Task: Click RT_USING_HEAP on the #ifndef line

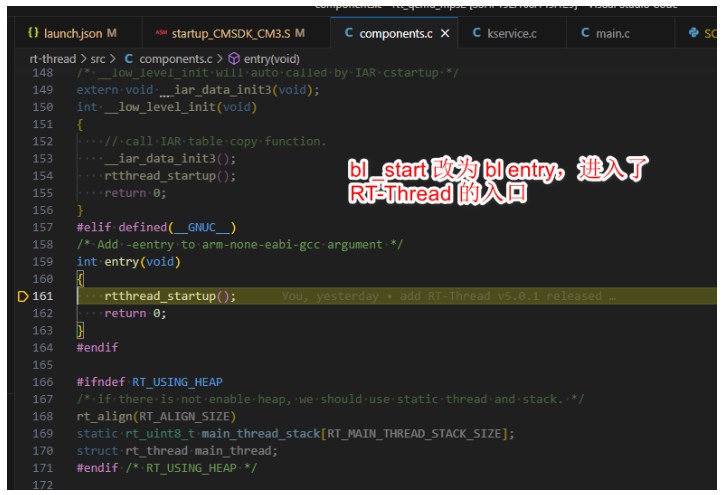Action: click(x=177, y=382)
